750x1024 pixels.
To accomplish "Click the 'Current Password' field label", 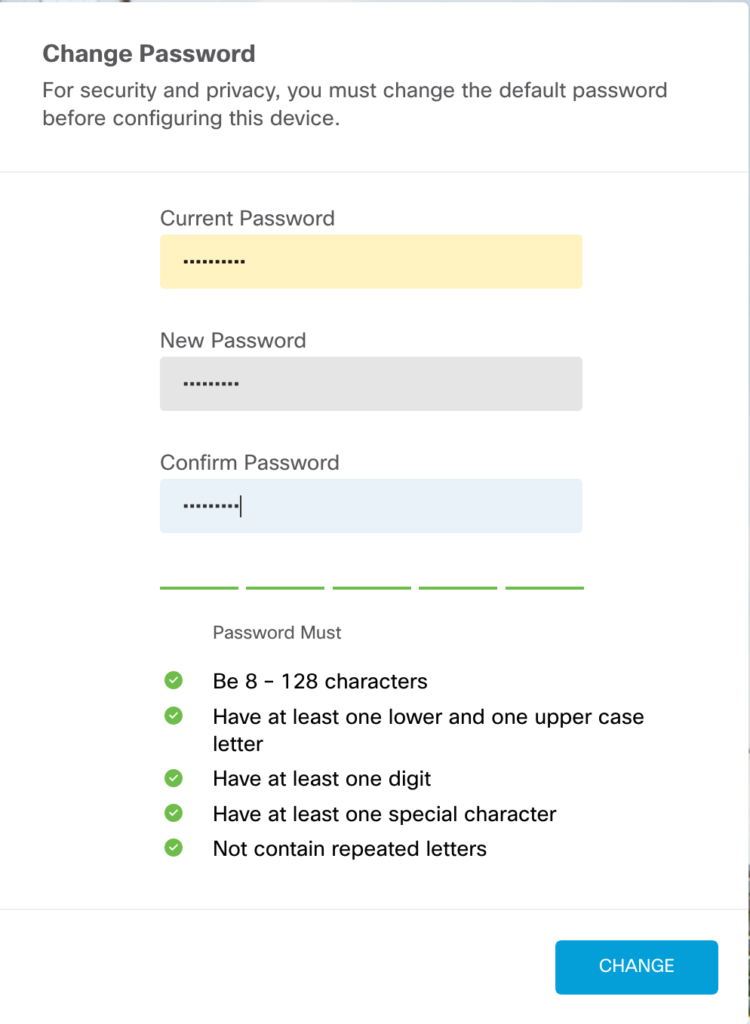I will (x=247, y=218).
